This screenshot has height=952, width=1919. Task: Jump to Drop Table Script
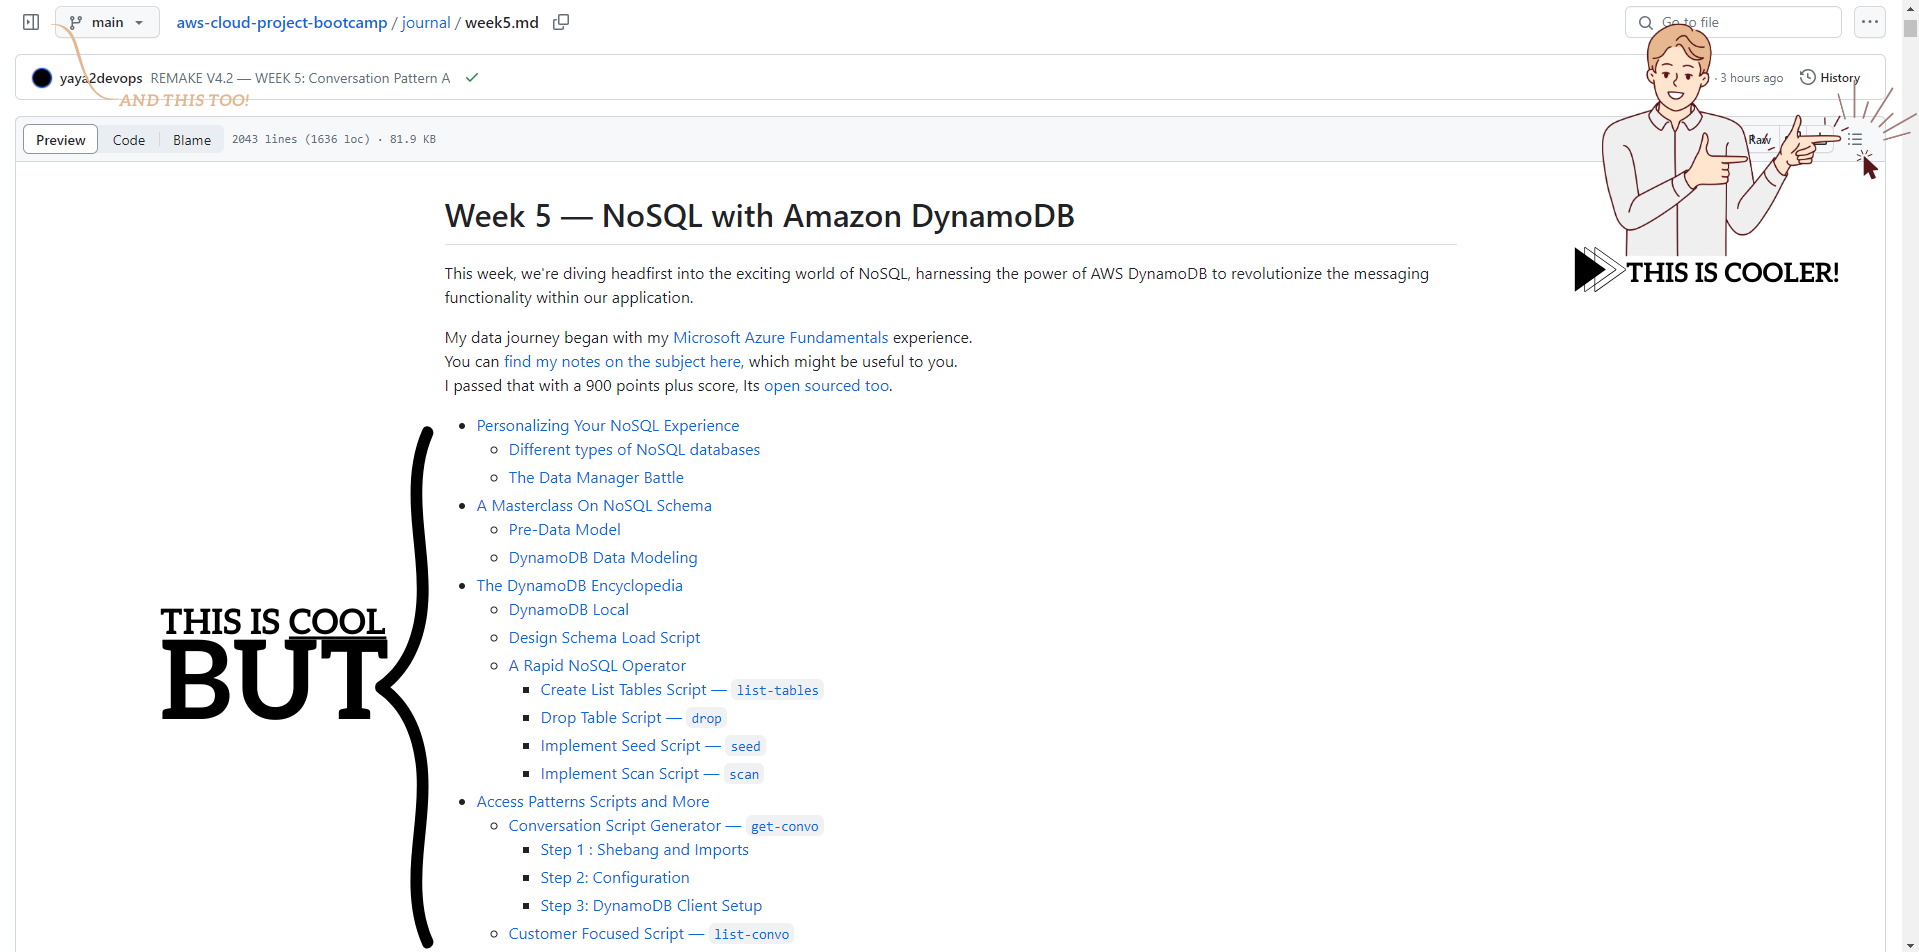click(633, 718)
